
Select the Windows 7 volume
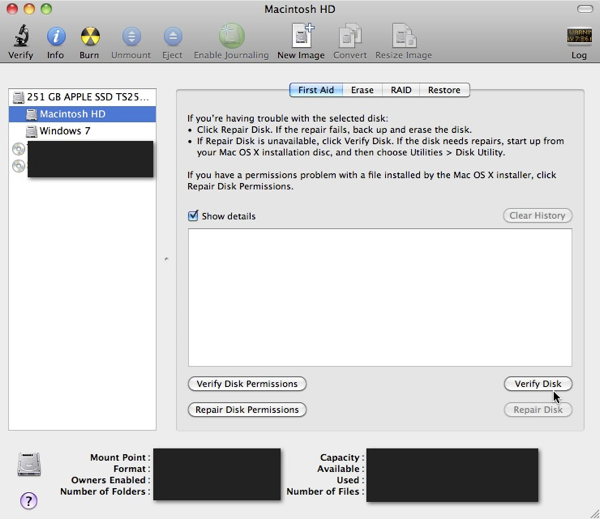pyautogui.click(x=82, y=131)
